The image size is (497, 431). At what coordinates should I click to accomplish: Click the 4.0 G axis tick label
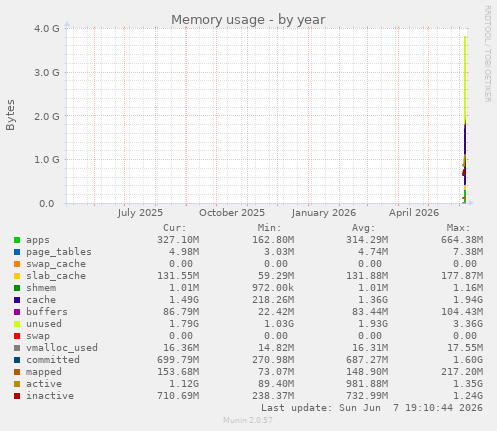click(47, 28)
